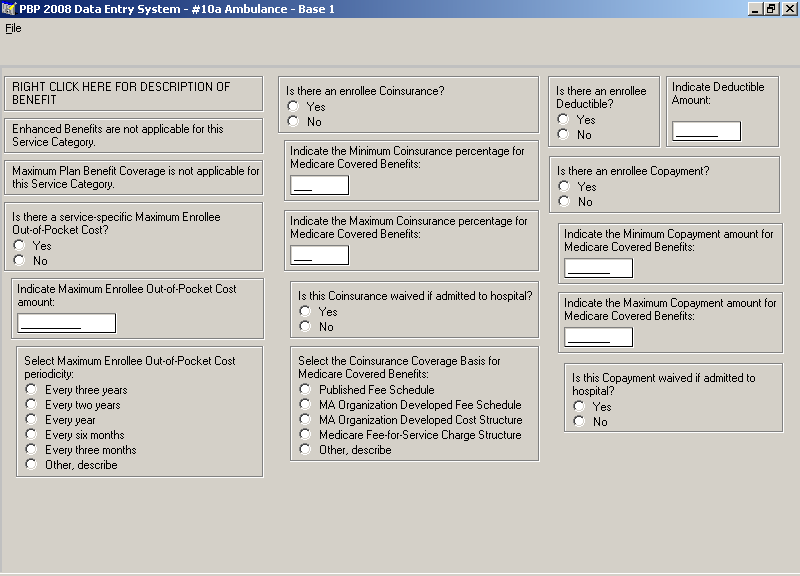
Task: Close the PBP 2008 Data Entry window
Action: (x=789, y=9)
